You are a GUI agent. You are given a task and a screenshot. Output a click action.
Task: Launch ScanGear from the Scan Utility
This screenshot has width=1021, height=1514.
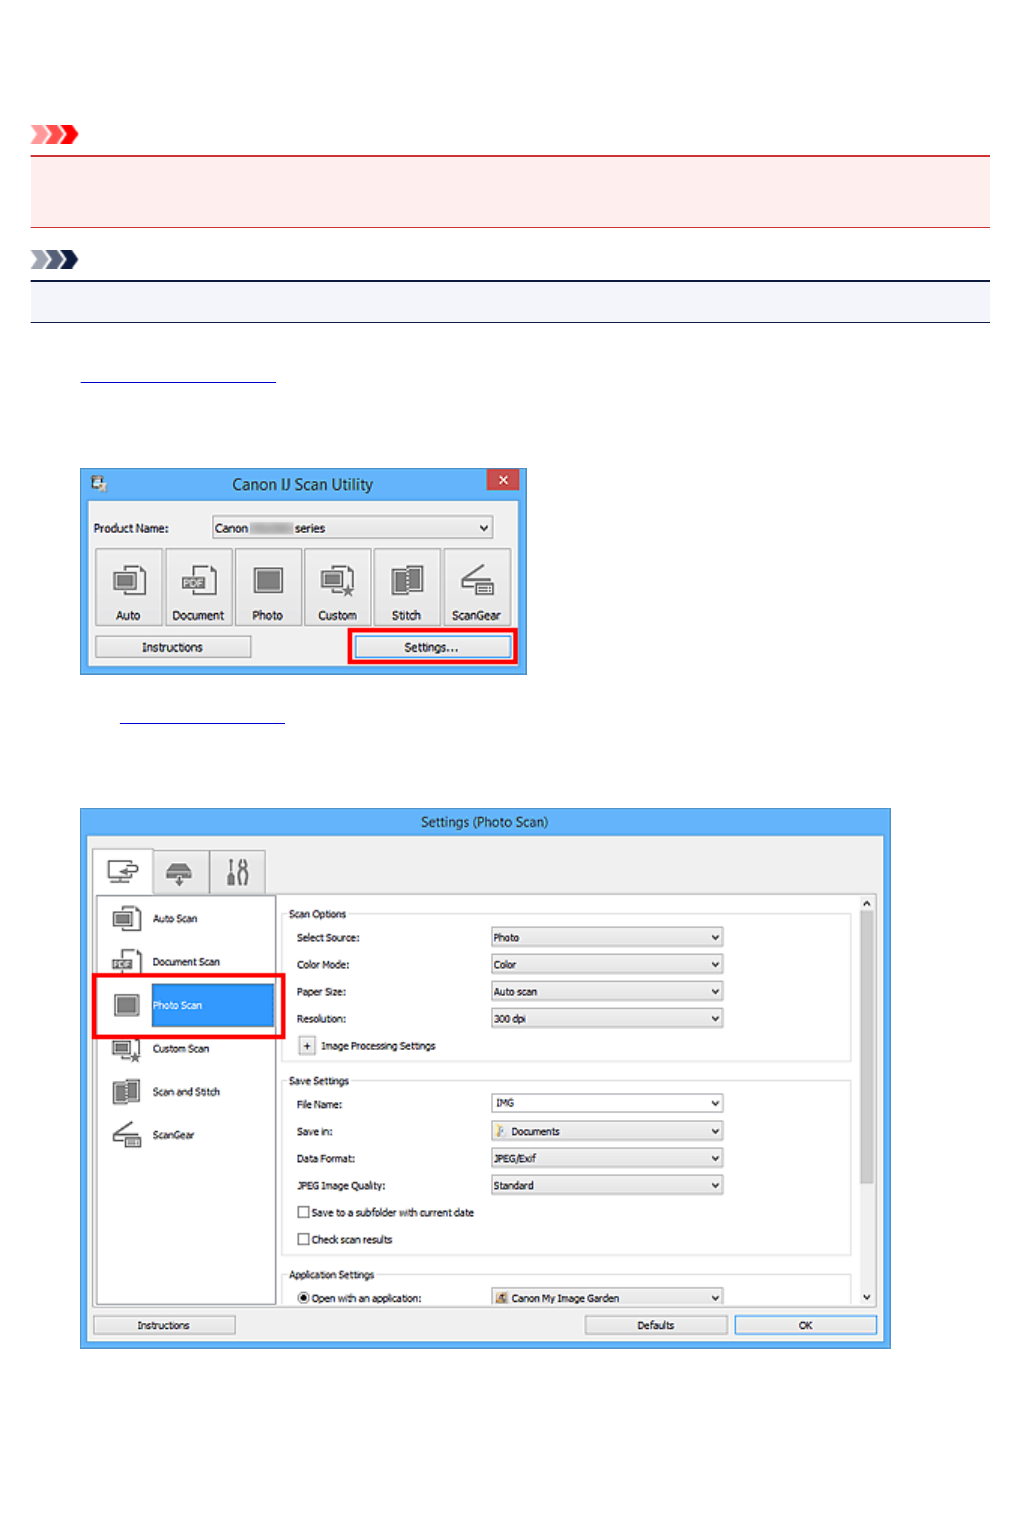tap(476, 587)
